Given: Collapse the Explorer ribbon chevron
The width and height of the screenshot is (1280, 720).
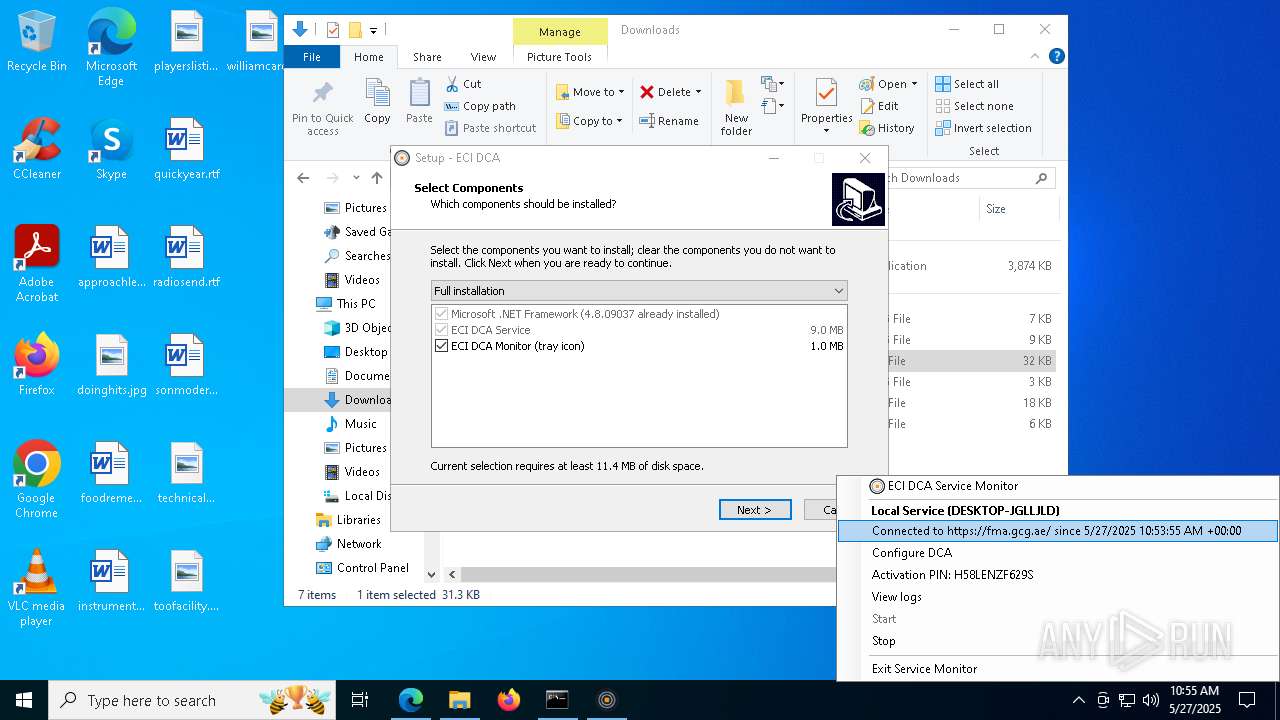Looking at the screenshot, I should tap(1036, 57).
